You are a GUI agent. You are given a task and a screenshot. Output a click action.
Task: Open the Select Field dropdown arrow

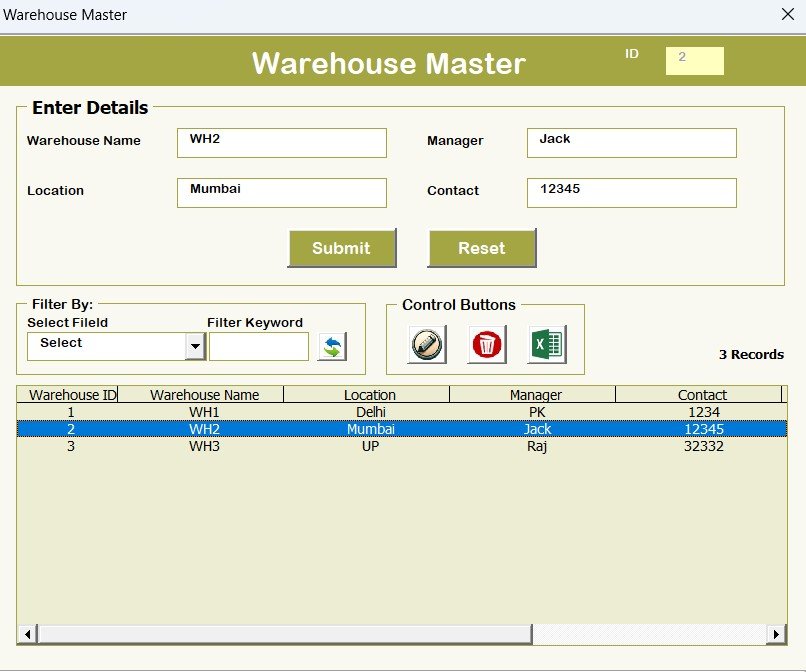195,347
